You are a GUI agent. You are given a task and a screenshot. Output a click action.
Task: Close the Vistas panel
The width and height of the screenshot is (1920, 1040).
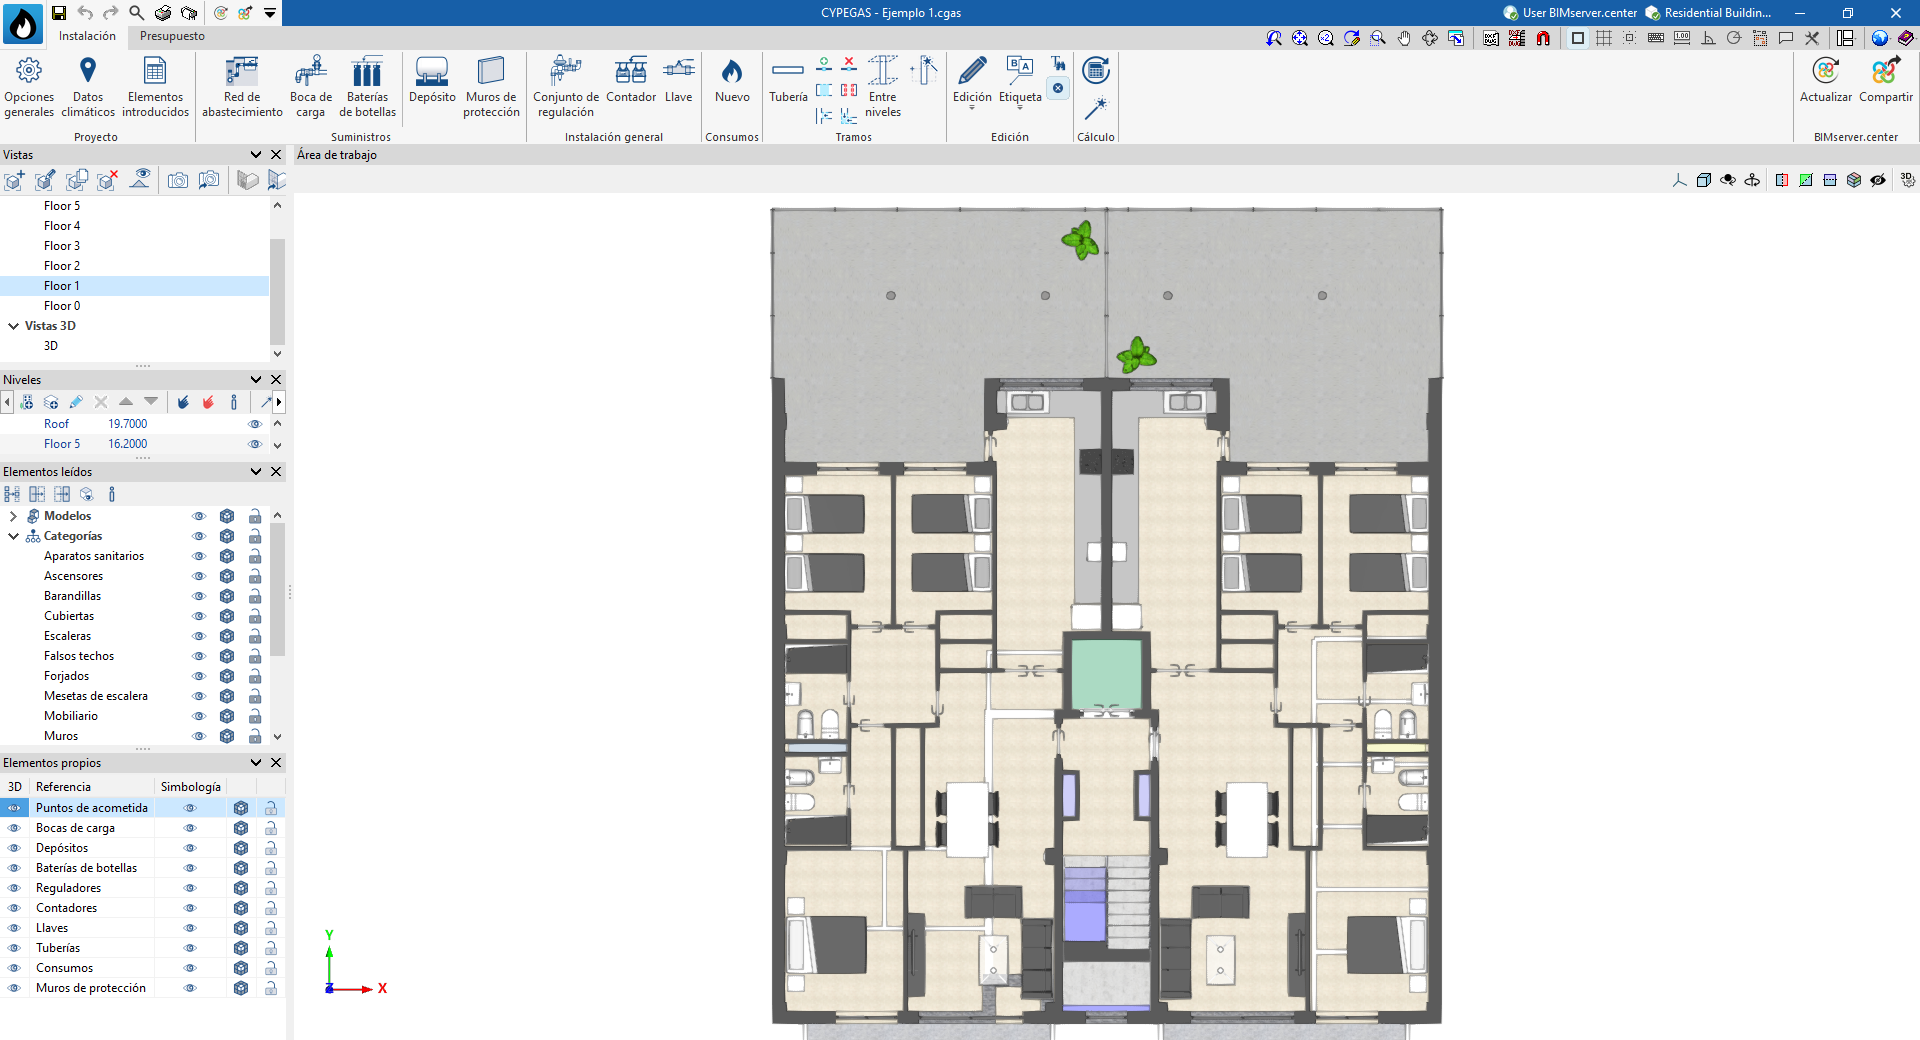click(x=277, y=155)
